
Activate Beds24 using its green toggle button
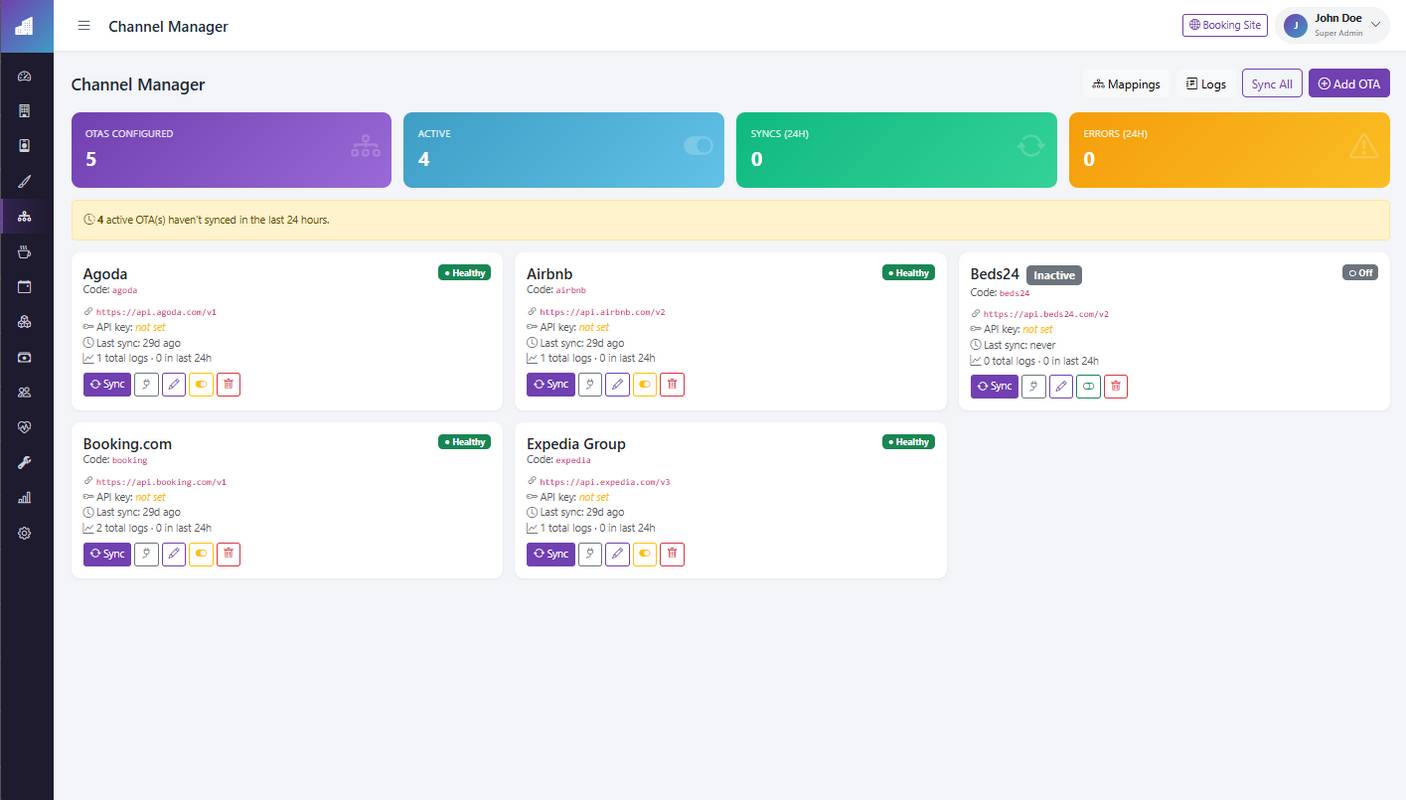tap(1089, 386)
